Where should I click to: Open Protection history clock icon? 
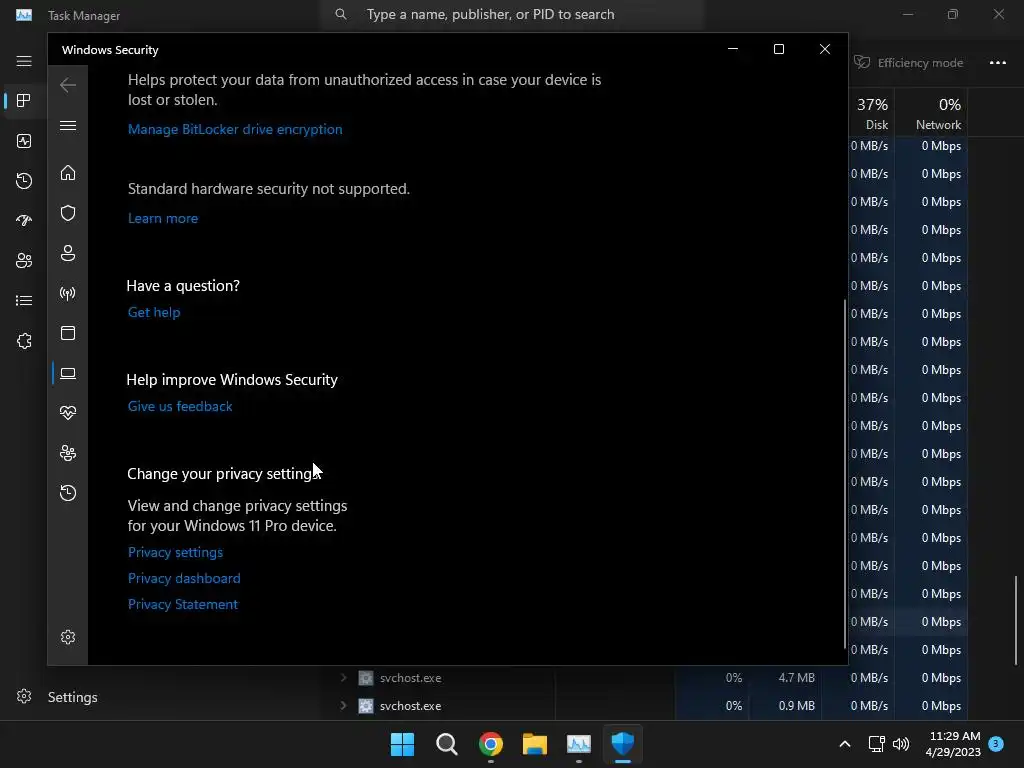[x=68, y=493]
